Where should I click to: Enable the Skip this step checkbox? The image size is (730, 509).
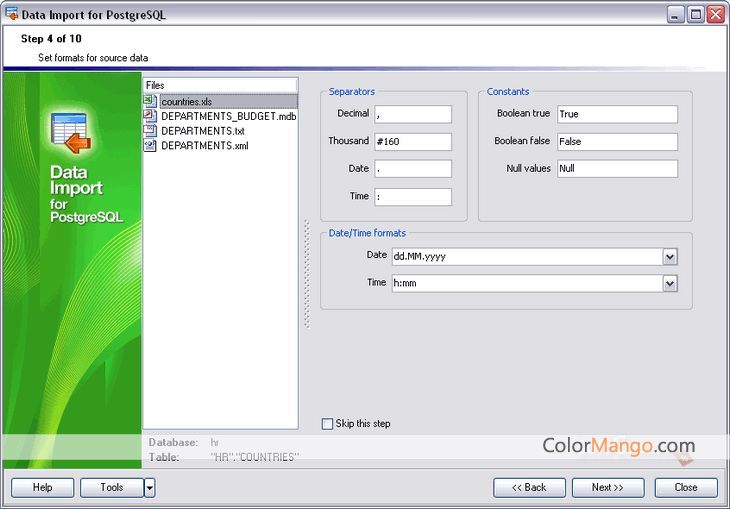coord(327,424)
